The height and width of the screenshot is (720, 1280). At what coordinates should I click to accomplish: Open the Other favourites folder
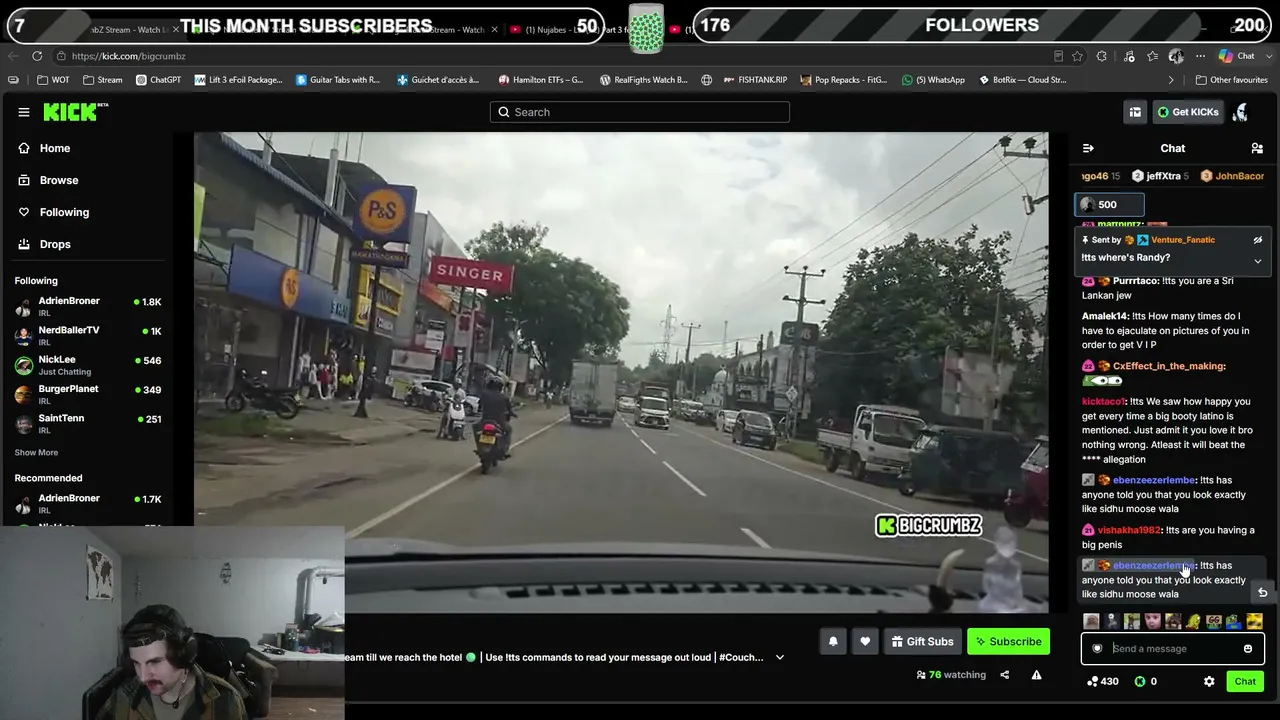point(1231,80)
